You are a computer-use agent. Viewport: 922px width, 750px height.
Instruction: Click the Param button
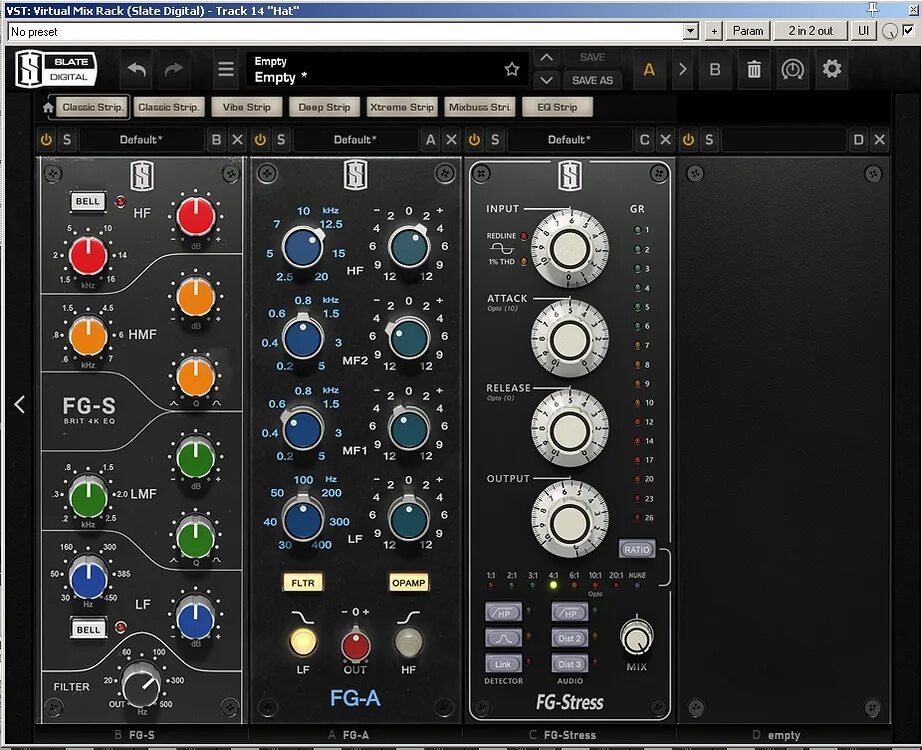click(x=748, y=31)
